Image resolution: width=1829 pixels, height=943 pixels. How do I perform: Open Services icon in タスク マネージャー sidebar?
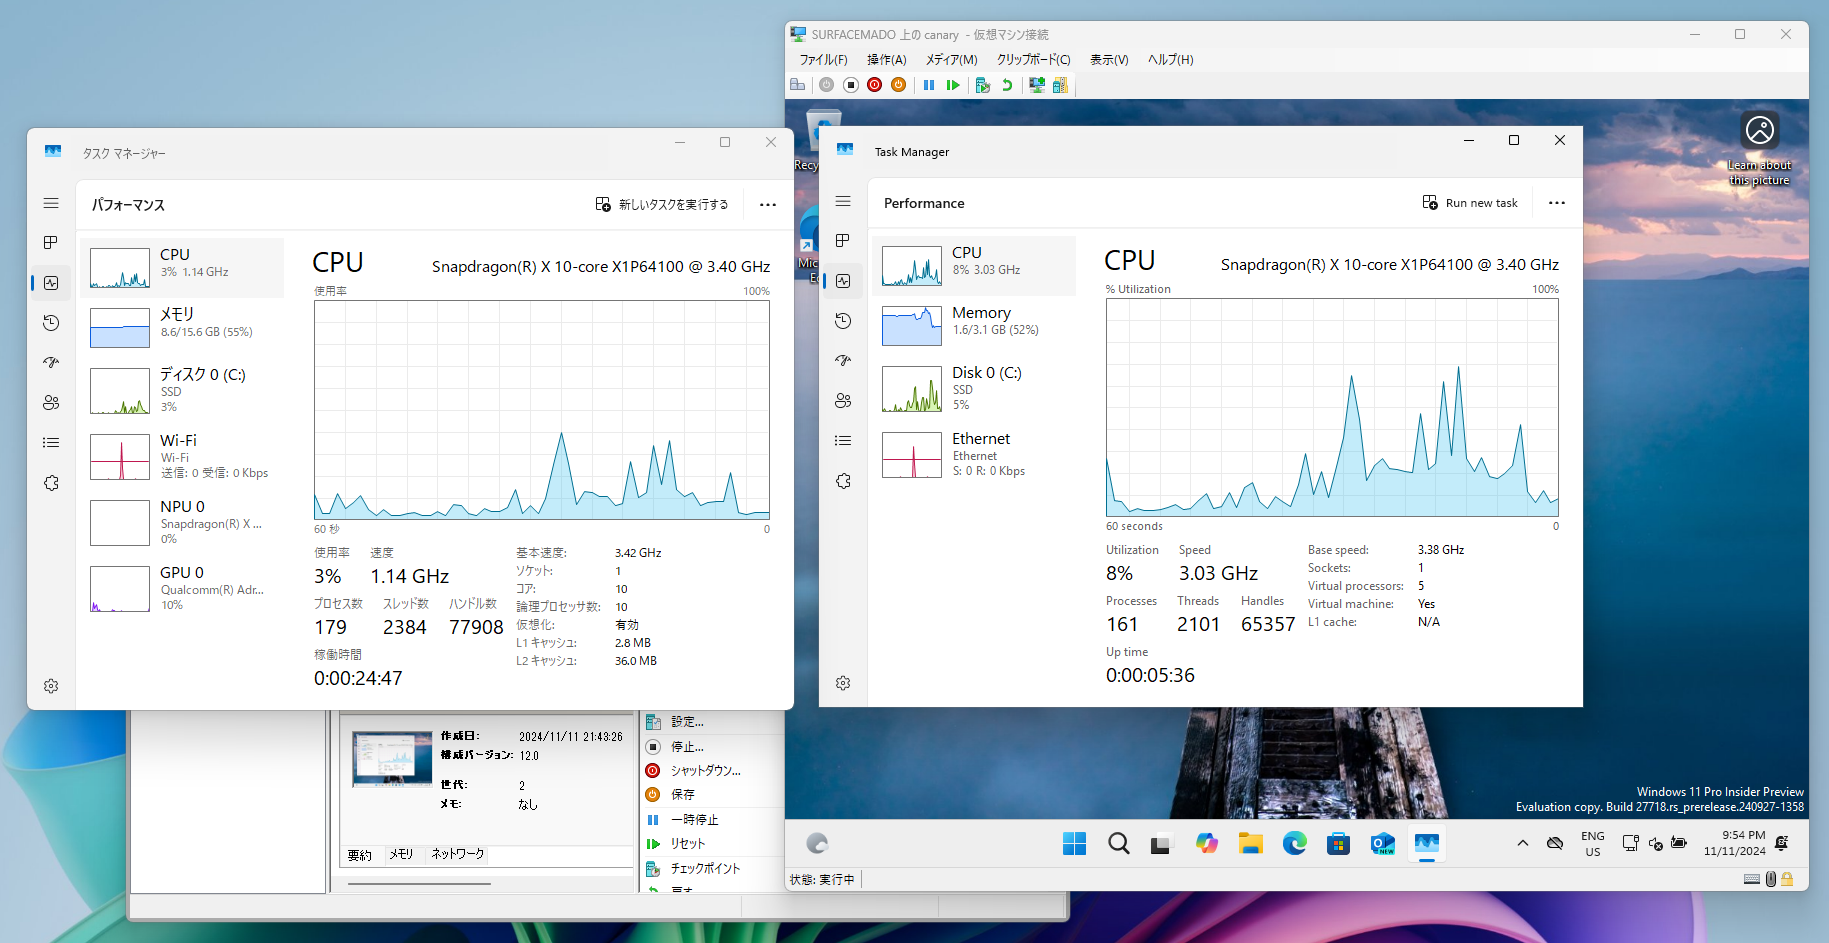(51, 483)
